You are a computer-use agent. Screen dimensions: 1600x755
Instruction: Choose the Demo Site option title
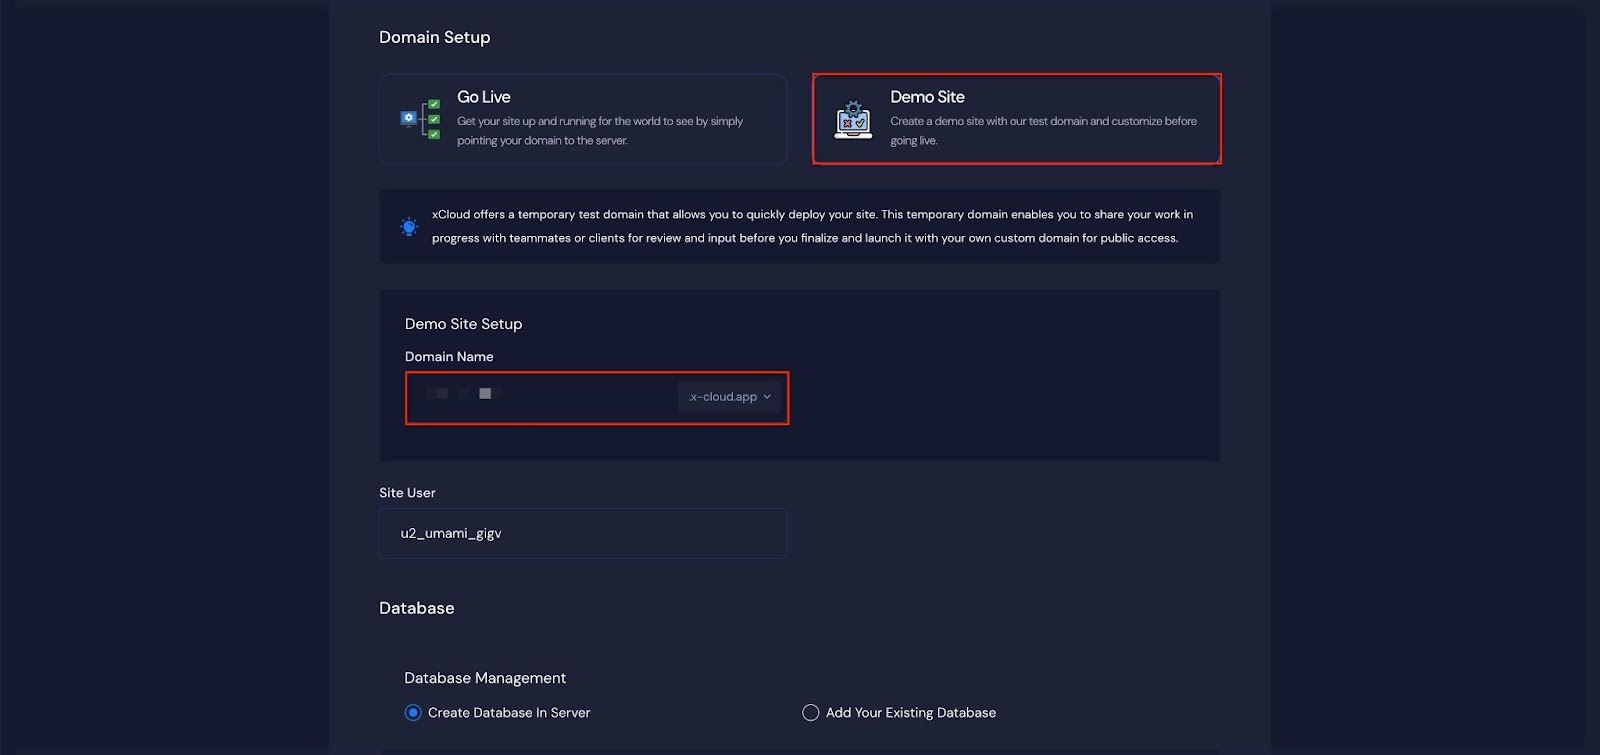coord(927,97)
